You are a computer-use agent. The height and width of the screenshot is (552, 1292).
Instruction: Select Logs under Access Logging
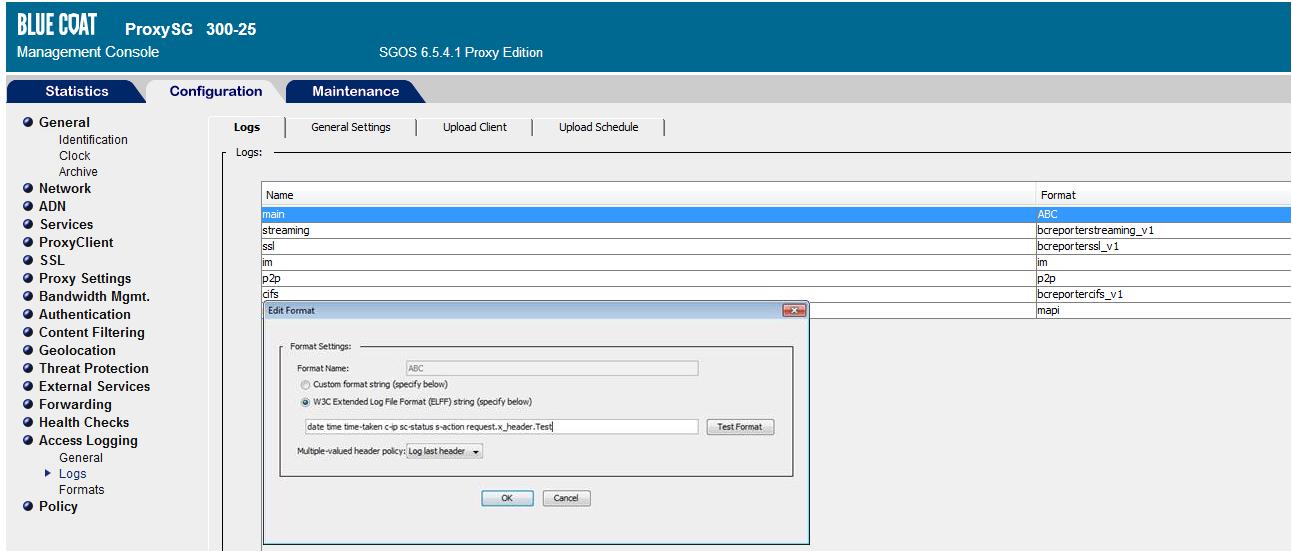tap(73, 474)
